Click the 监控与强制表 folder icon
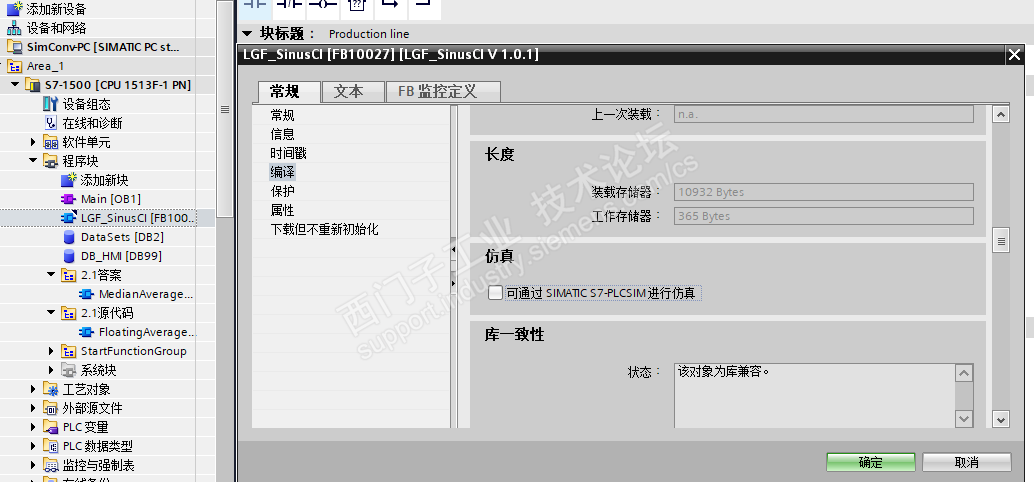This screenshot has height=482, width=1034. [x=50, y=466]
